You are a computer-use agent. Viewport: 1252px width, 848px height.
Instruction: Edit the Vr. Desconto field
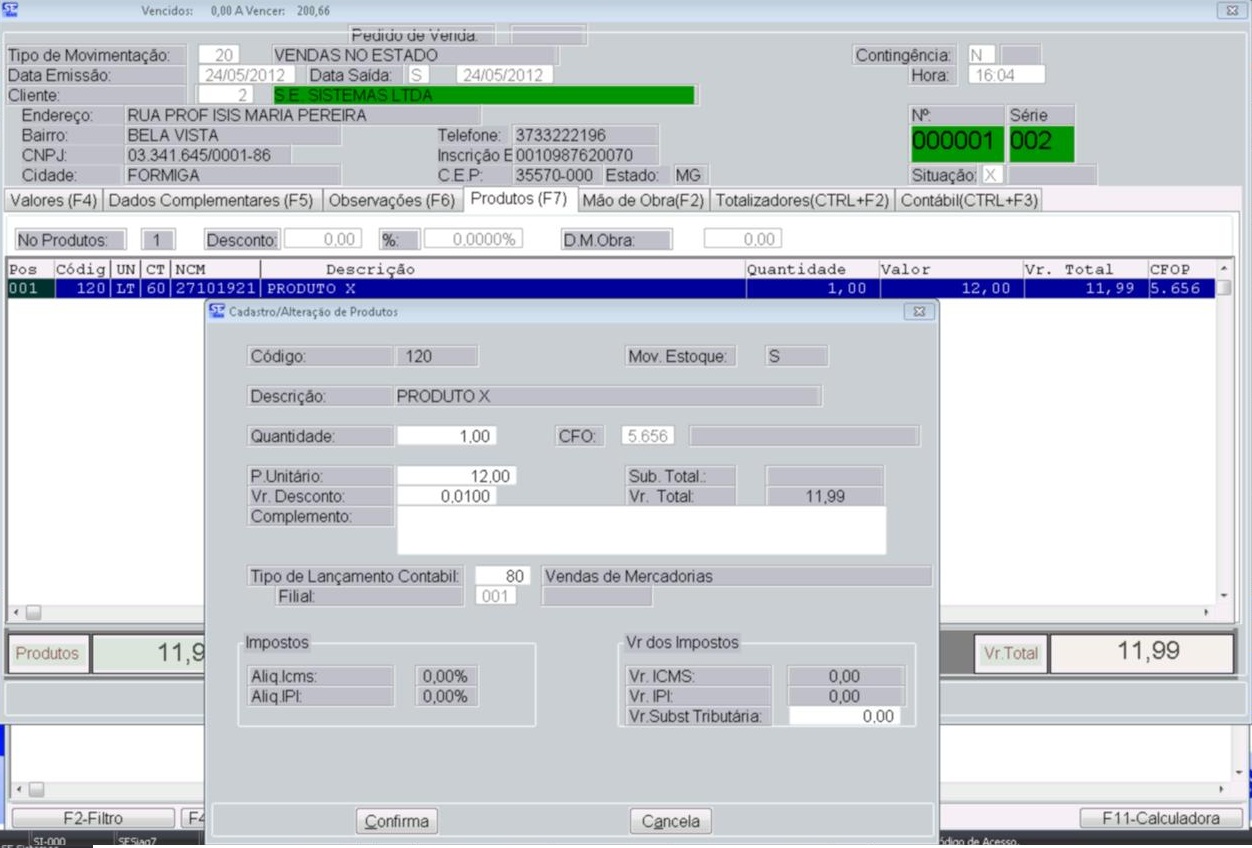click(446, 496)
